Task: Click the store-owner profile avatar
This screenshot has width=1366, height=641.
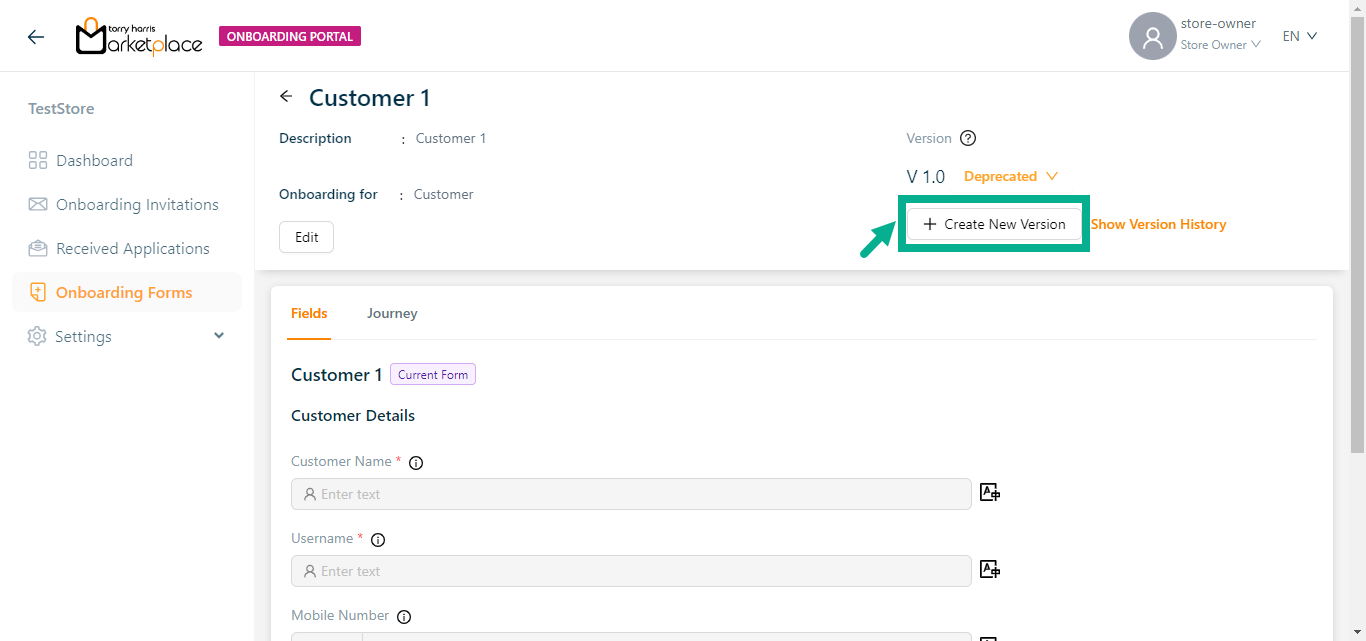Action: coord(1152,37)
